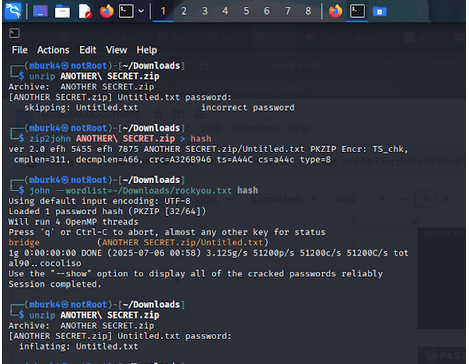Open the View menu
Image resolution: width=469 pixels, height=364 pixels.
pos(116,50)
